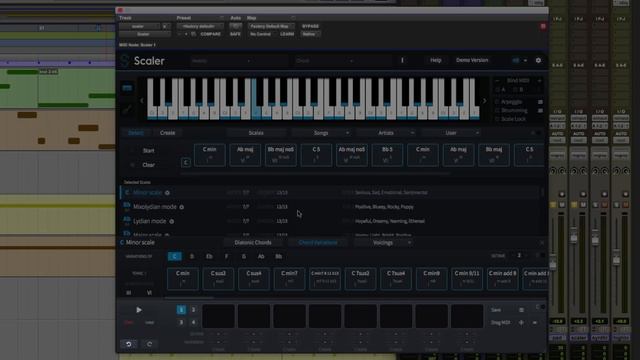The image size is (640, 360).
Task: Click the COMPARE button
Action: pos(211,34)
